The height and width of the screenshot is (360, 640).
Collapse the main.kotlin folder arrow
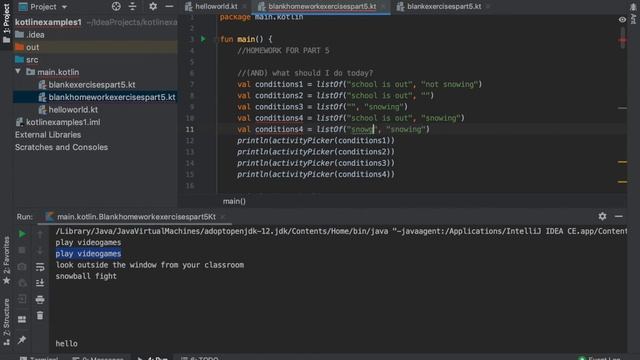18,72
